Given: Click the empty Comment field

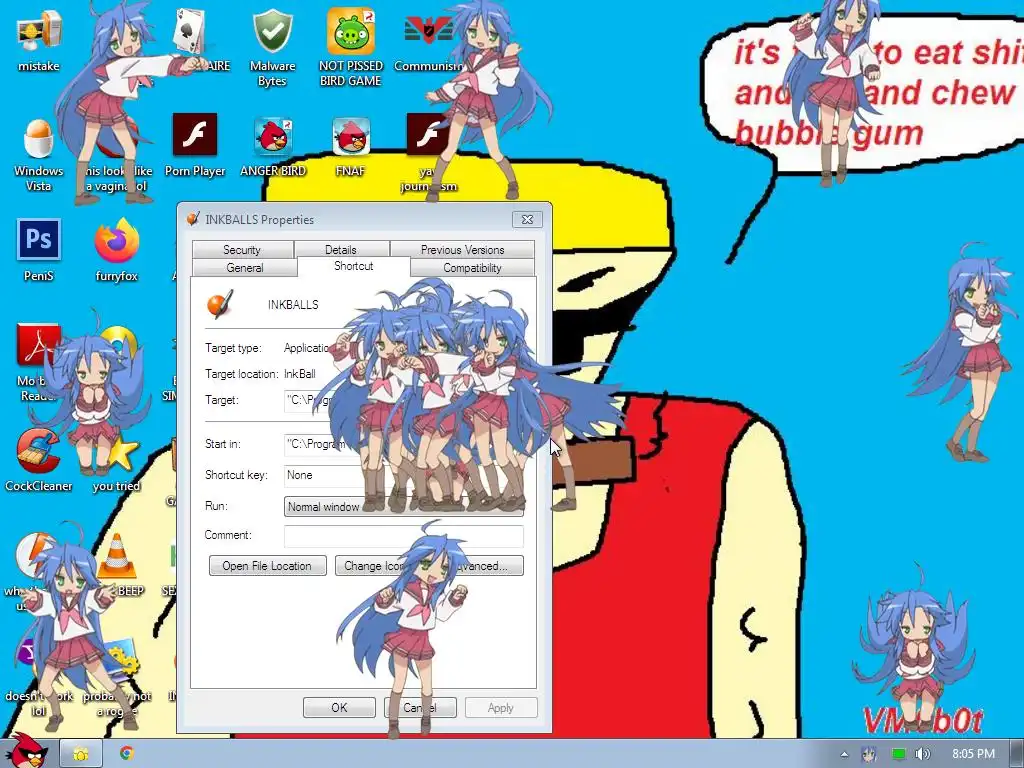Looking at the screenshot, I should 404,536.
